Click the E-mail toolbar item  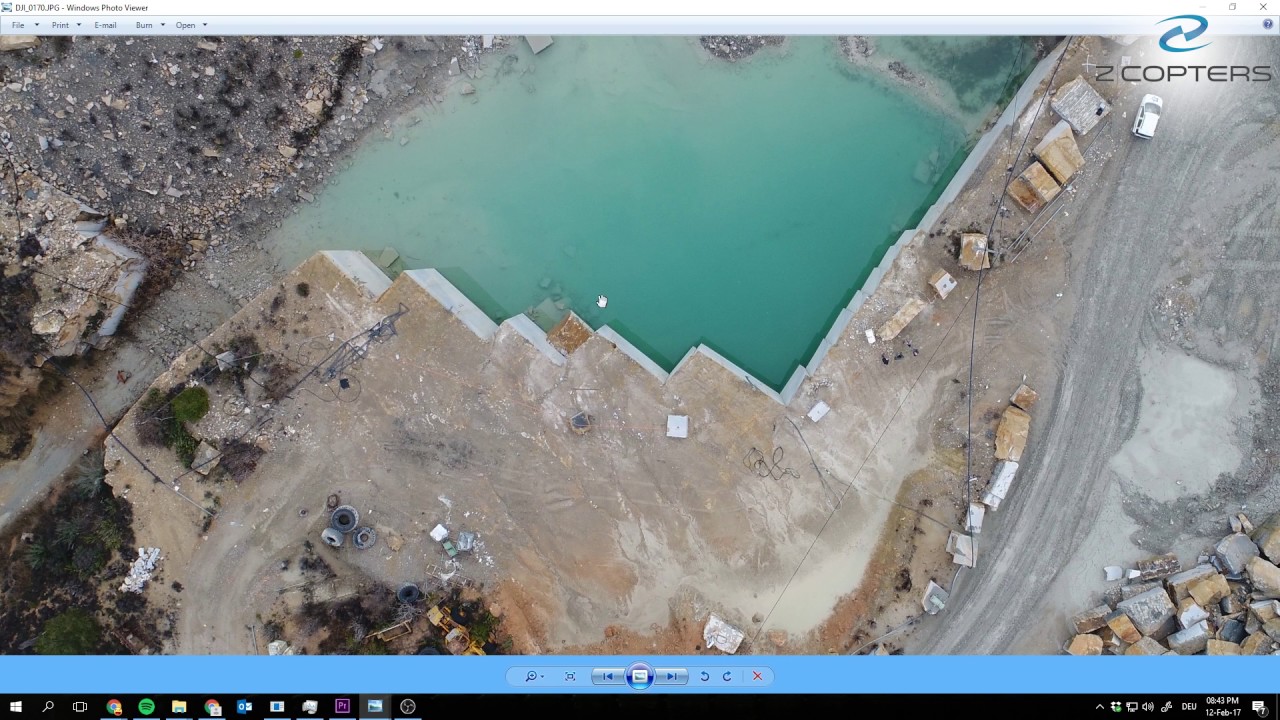pos(105,25)
